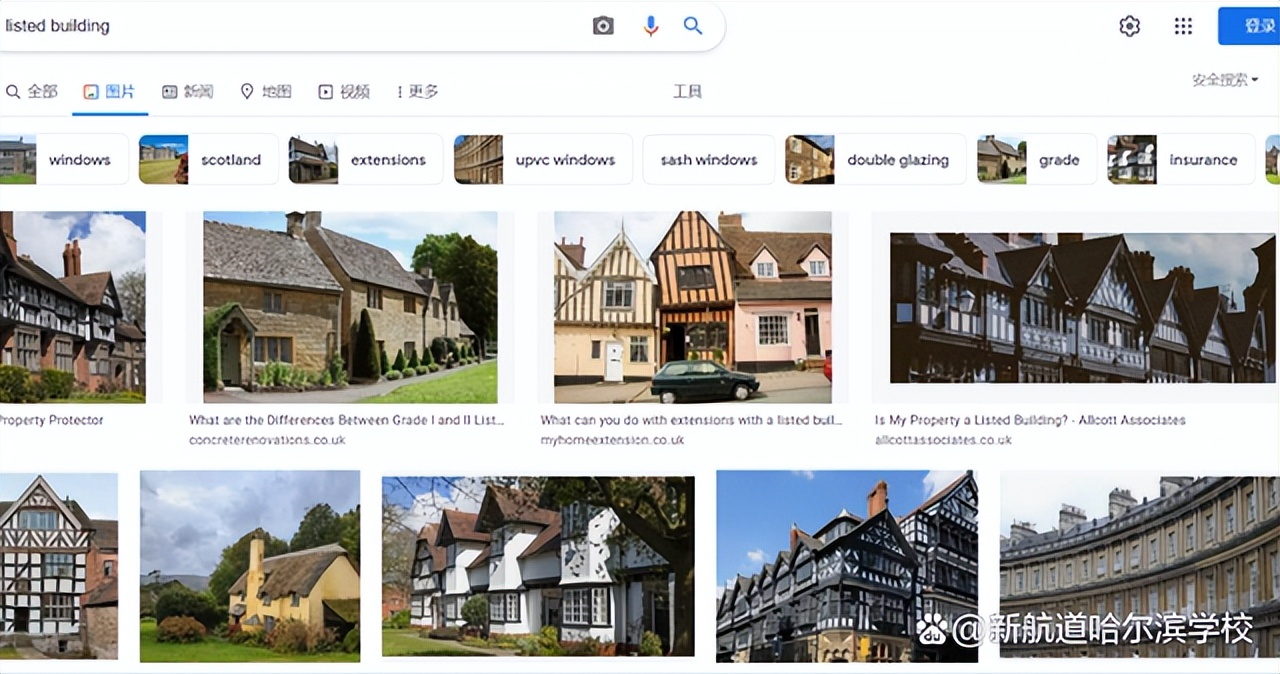Open the Google apps grid icon
Viewport: 1280px width, 674px height.
click(x=1183, y=26)
